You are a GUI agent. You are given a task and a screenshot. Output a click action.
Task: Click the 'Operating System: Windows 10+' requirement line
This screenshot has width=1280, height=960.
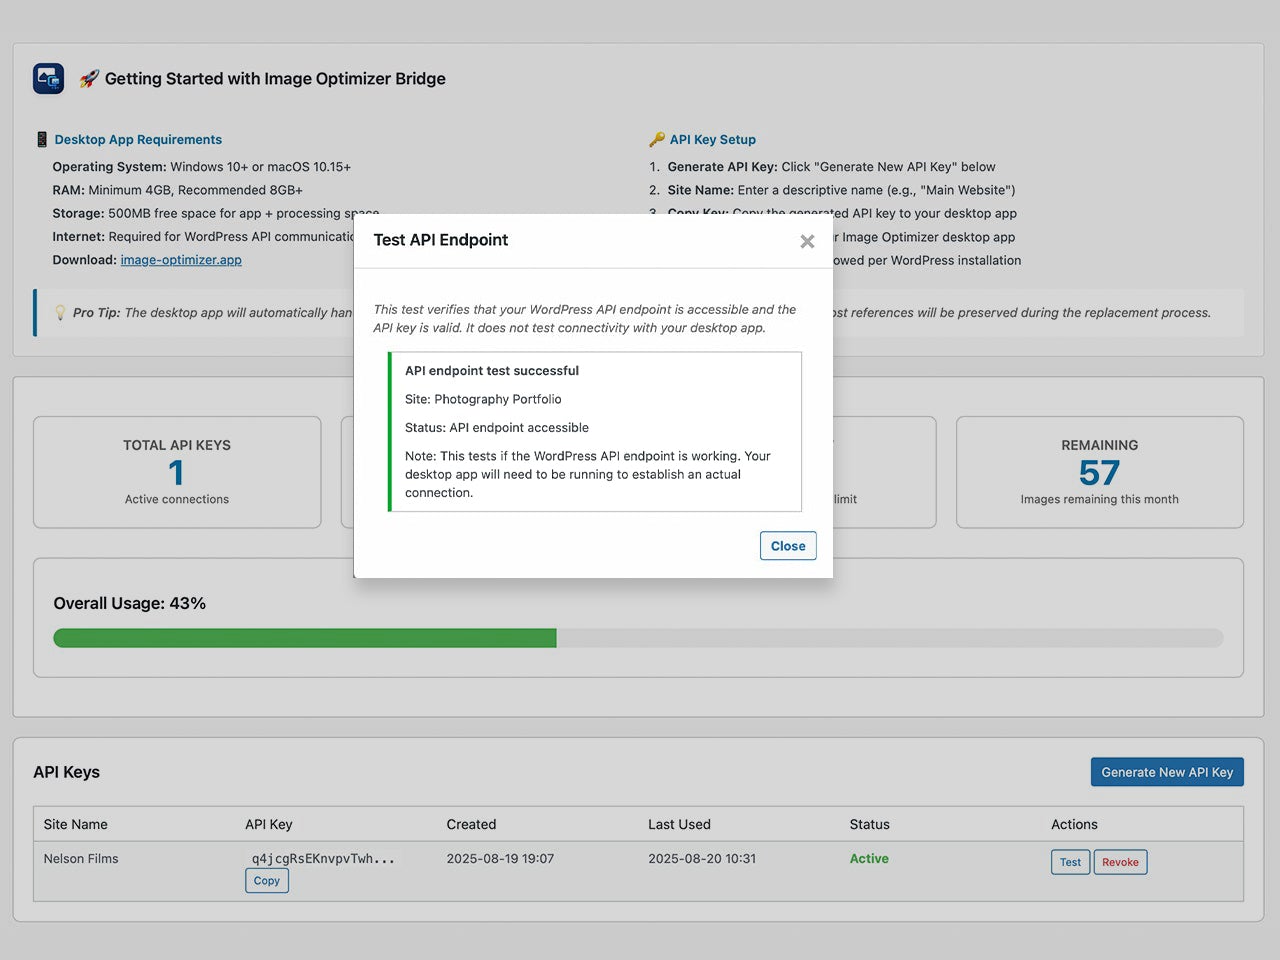pos(202,167)
